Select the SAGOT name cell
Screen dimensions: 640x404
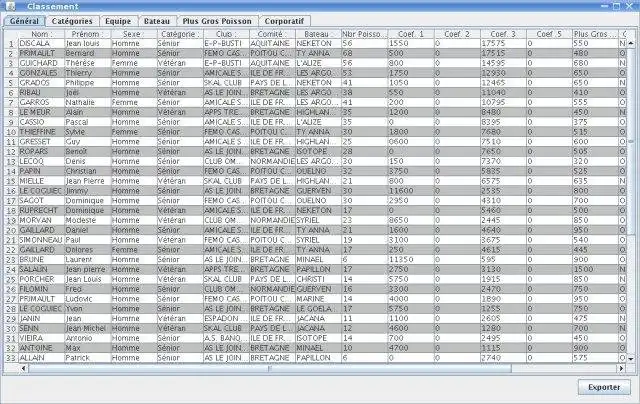(41, 200)
